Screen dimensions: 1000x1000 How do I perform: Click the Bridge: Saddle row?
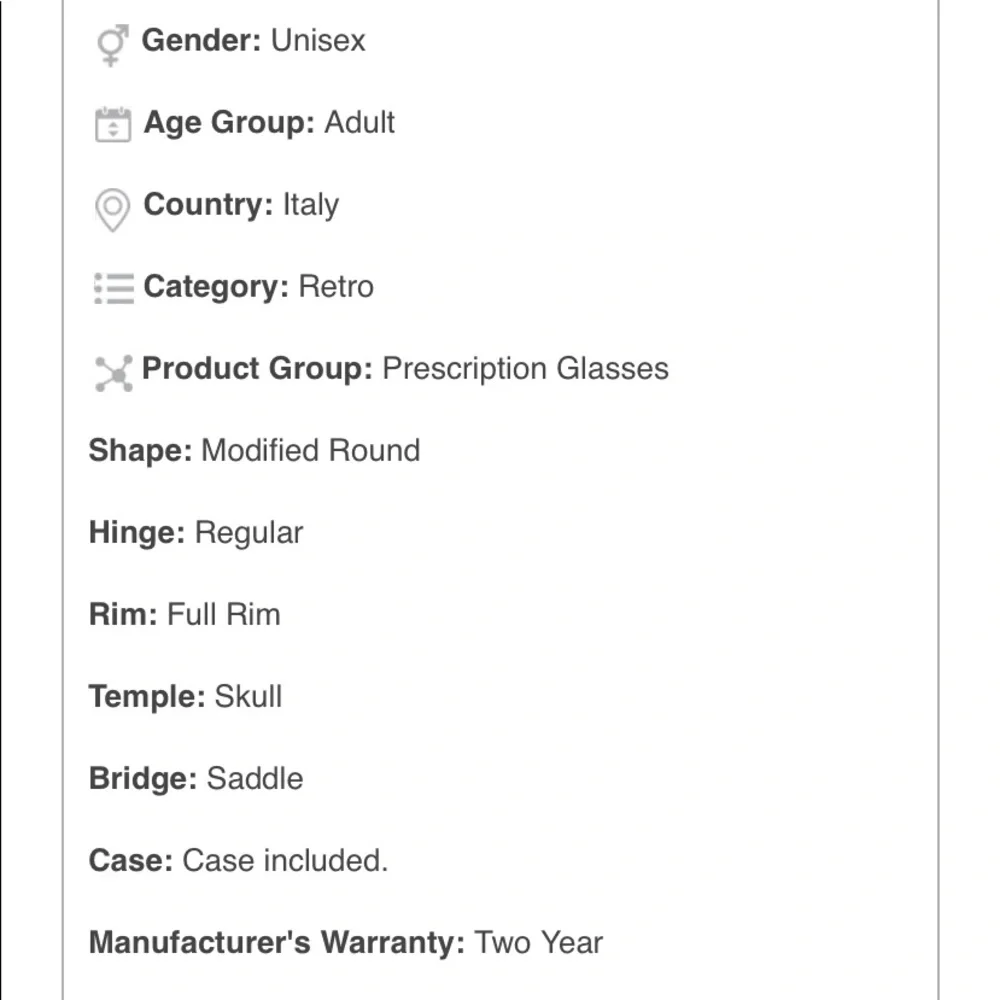coord(196,779)
